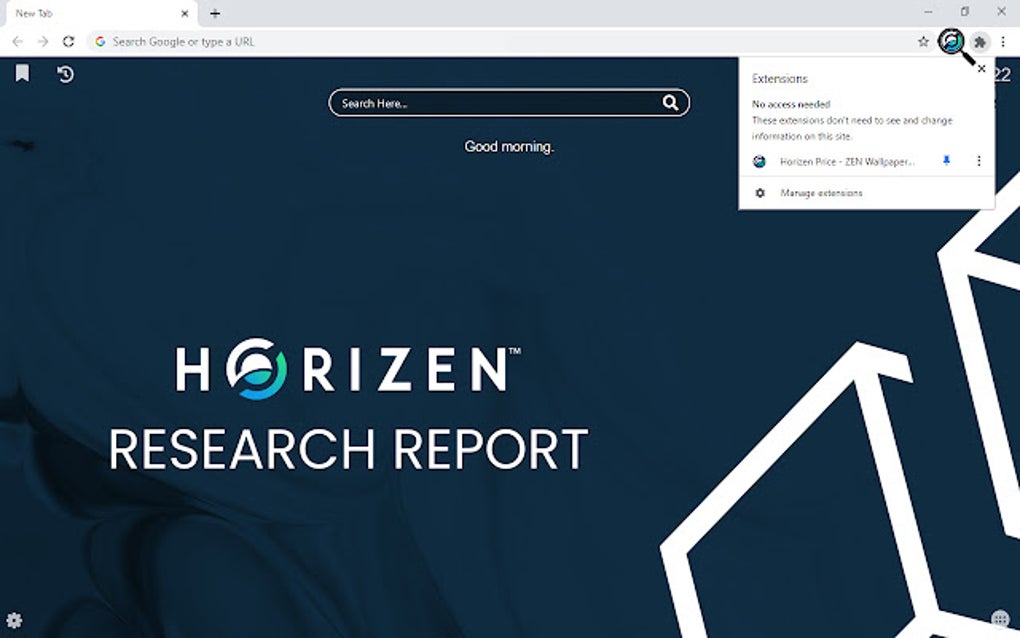Click the magnifier in Search Here box
Screen dimensions: 1020x638
(670, 103)
